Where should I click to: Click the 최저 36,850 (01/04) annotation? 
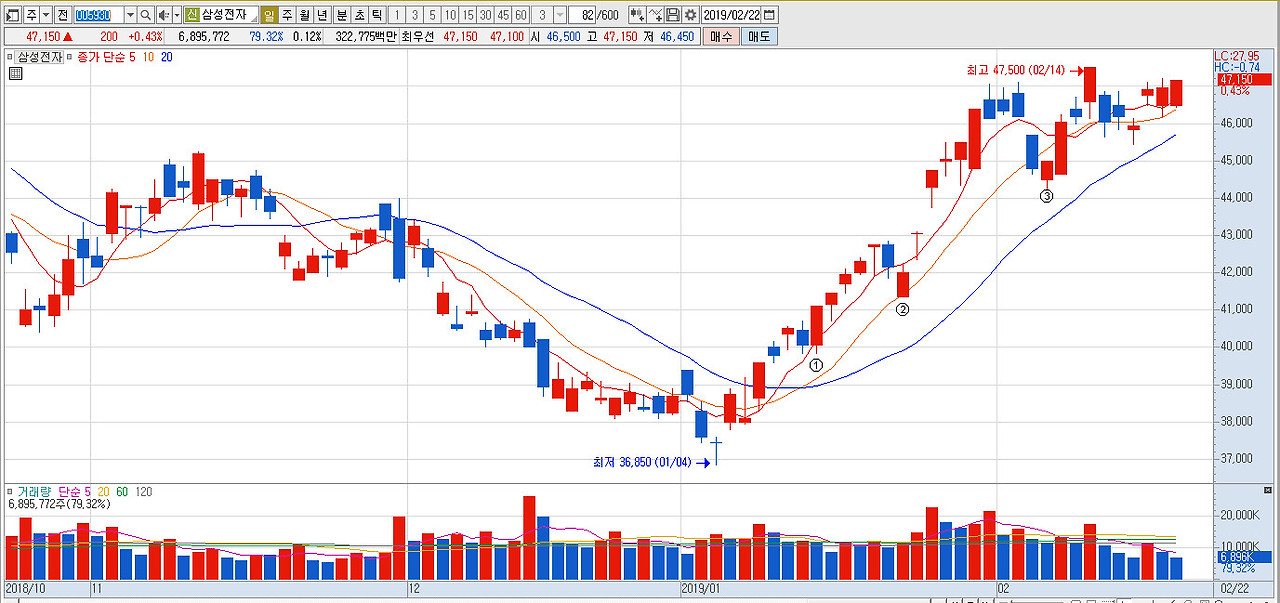[x=642, y=462]
